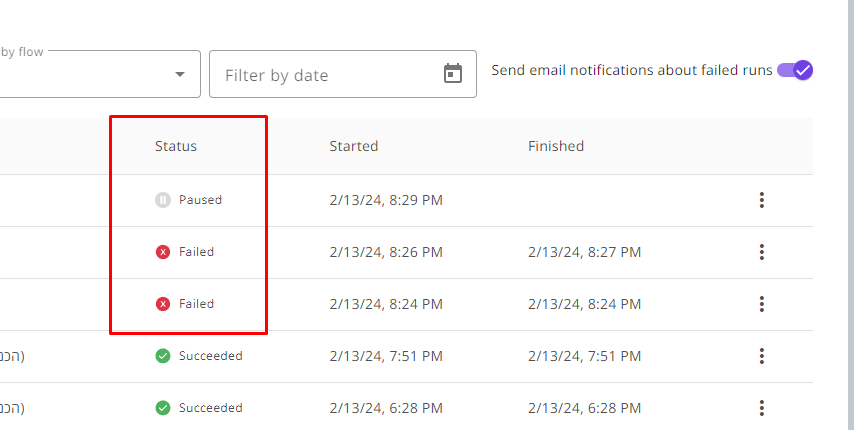The width and height of the screenshot is (855, 430).
Task: Expand the Filter by flow dropdown arrow
Action: point(179,74)
